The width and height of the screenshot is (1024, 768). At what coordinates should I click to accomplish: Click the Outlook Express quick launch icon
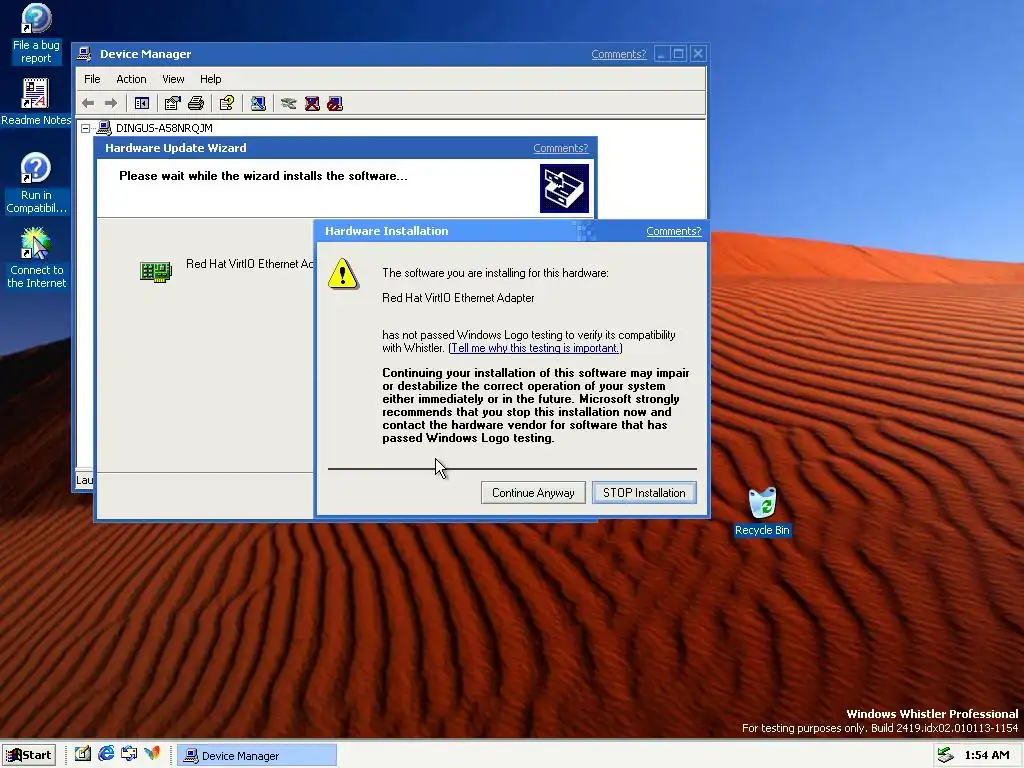click(129, 754)
